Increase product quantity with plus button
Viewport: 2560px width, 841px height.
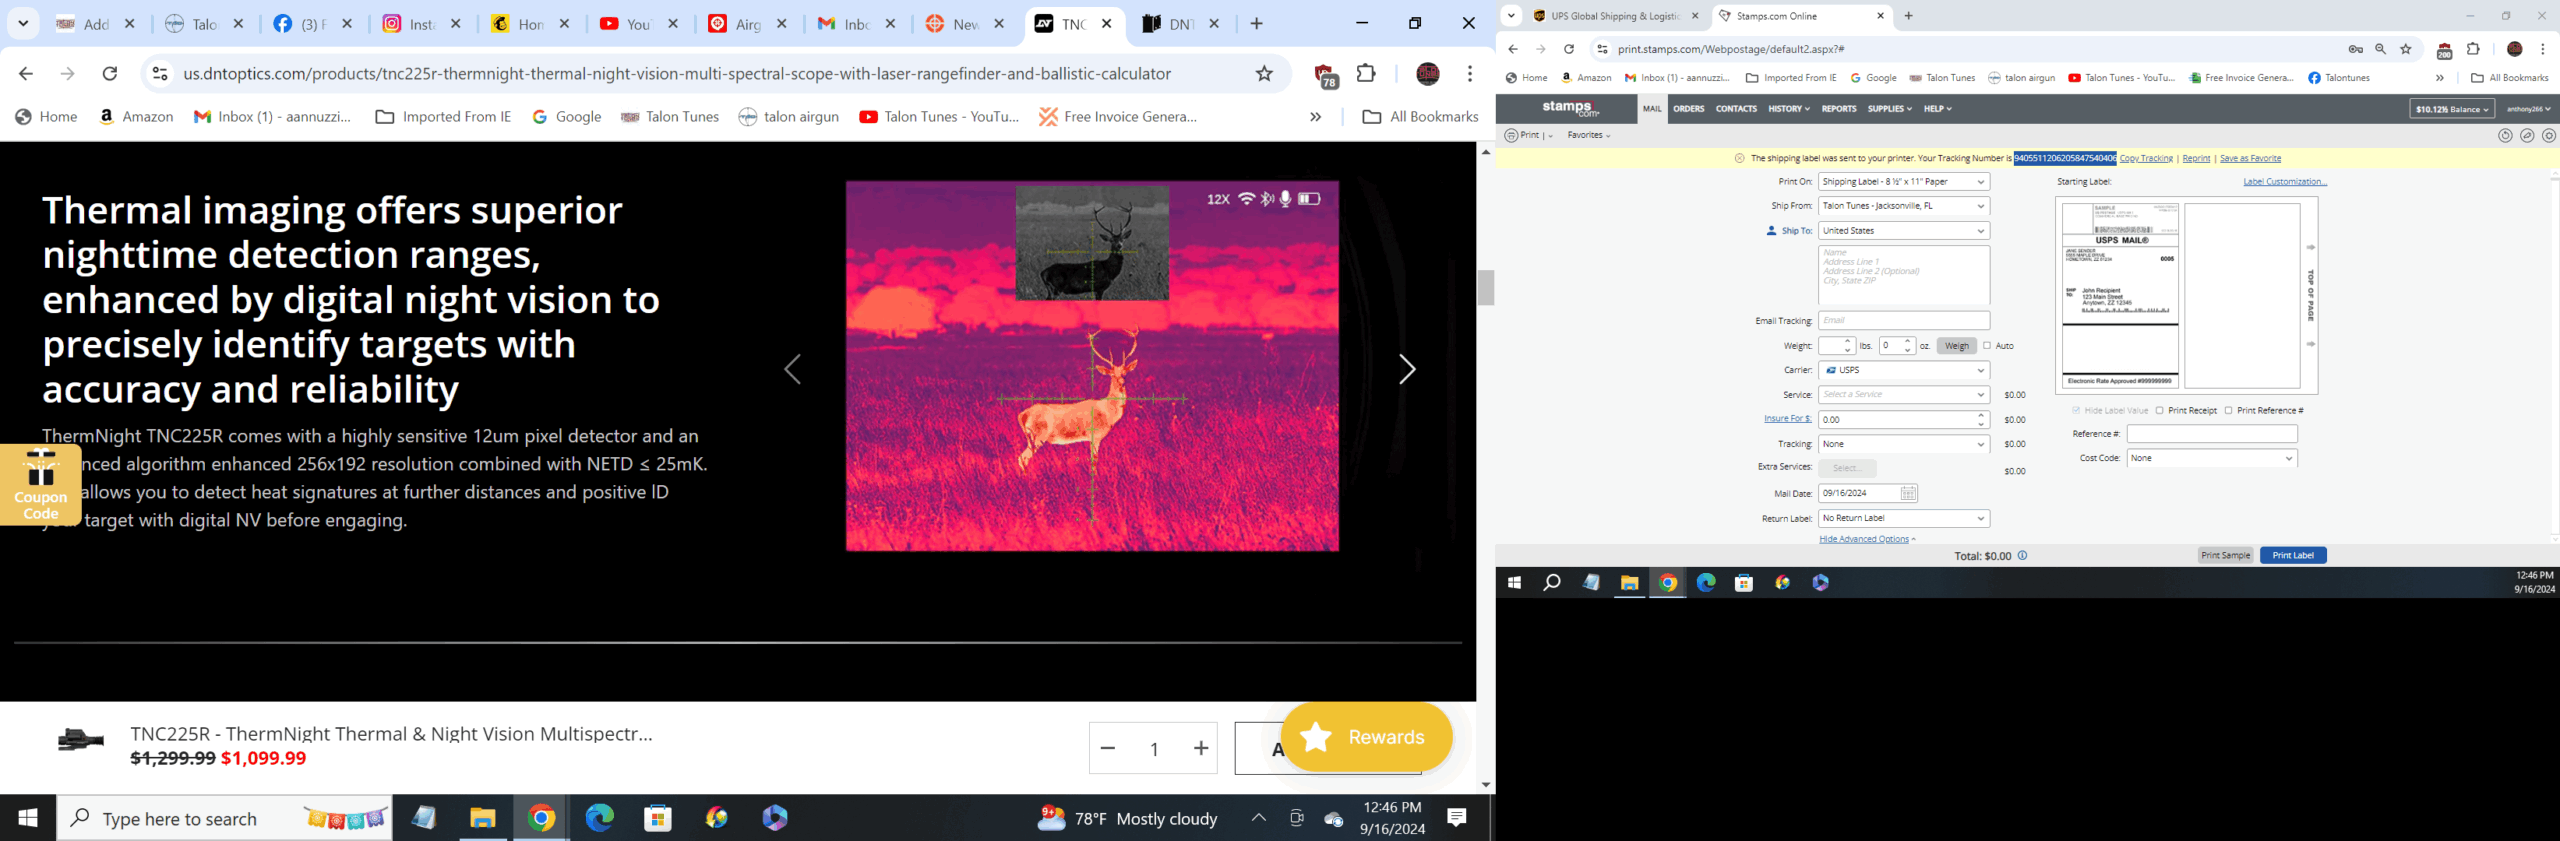pyautogui.click(x=1201, y=748)
